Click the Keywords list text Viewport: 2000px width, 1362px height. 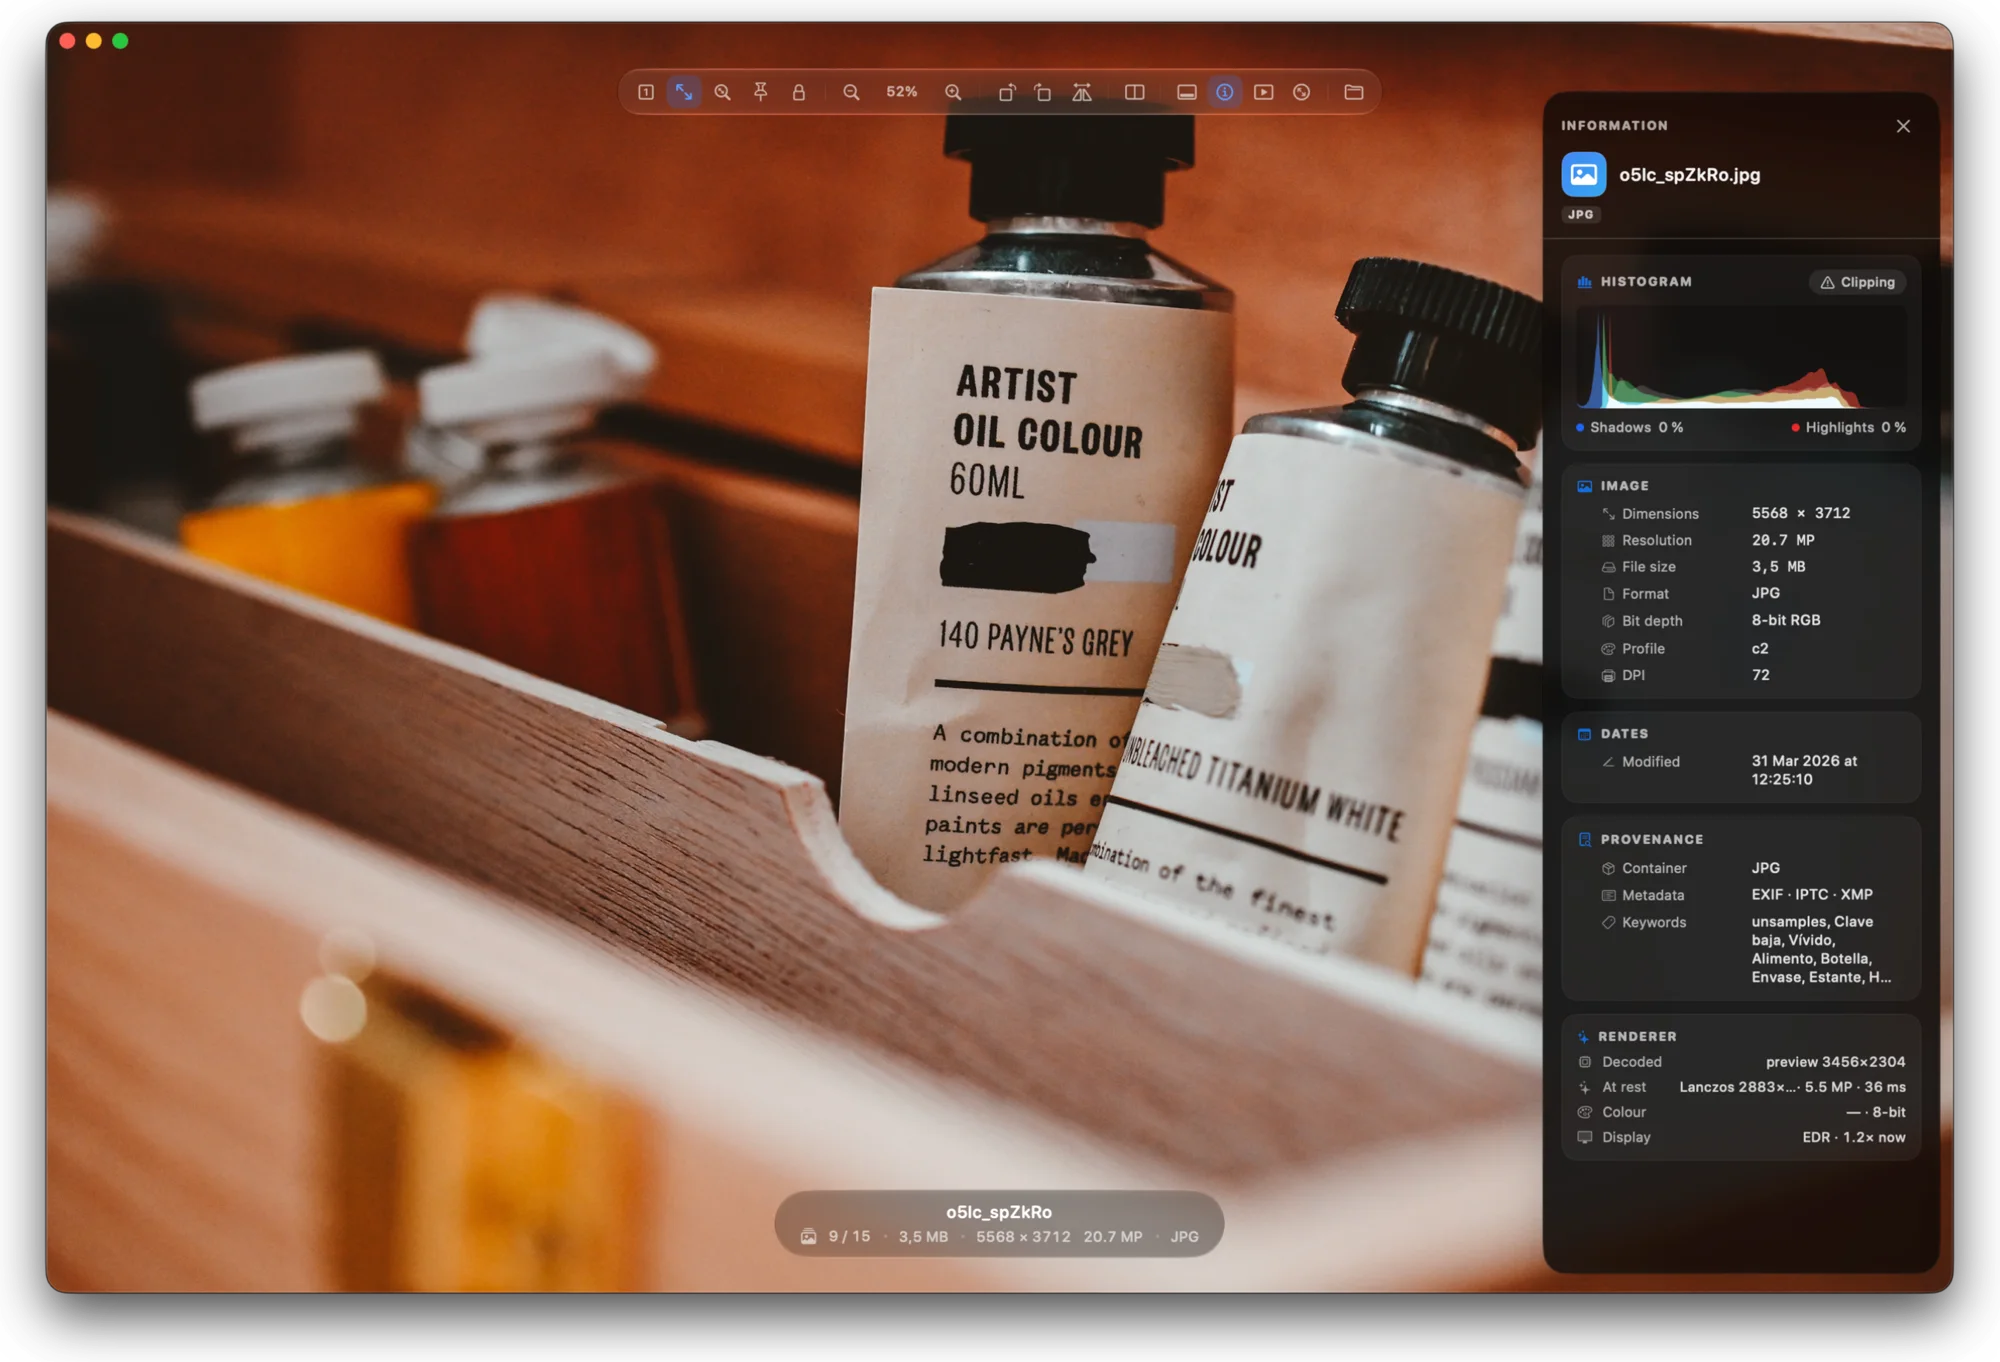tap(1821, 950)
